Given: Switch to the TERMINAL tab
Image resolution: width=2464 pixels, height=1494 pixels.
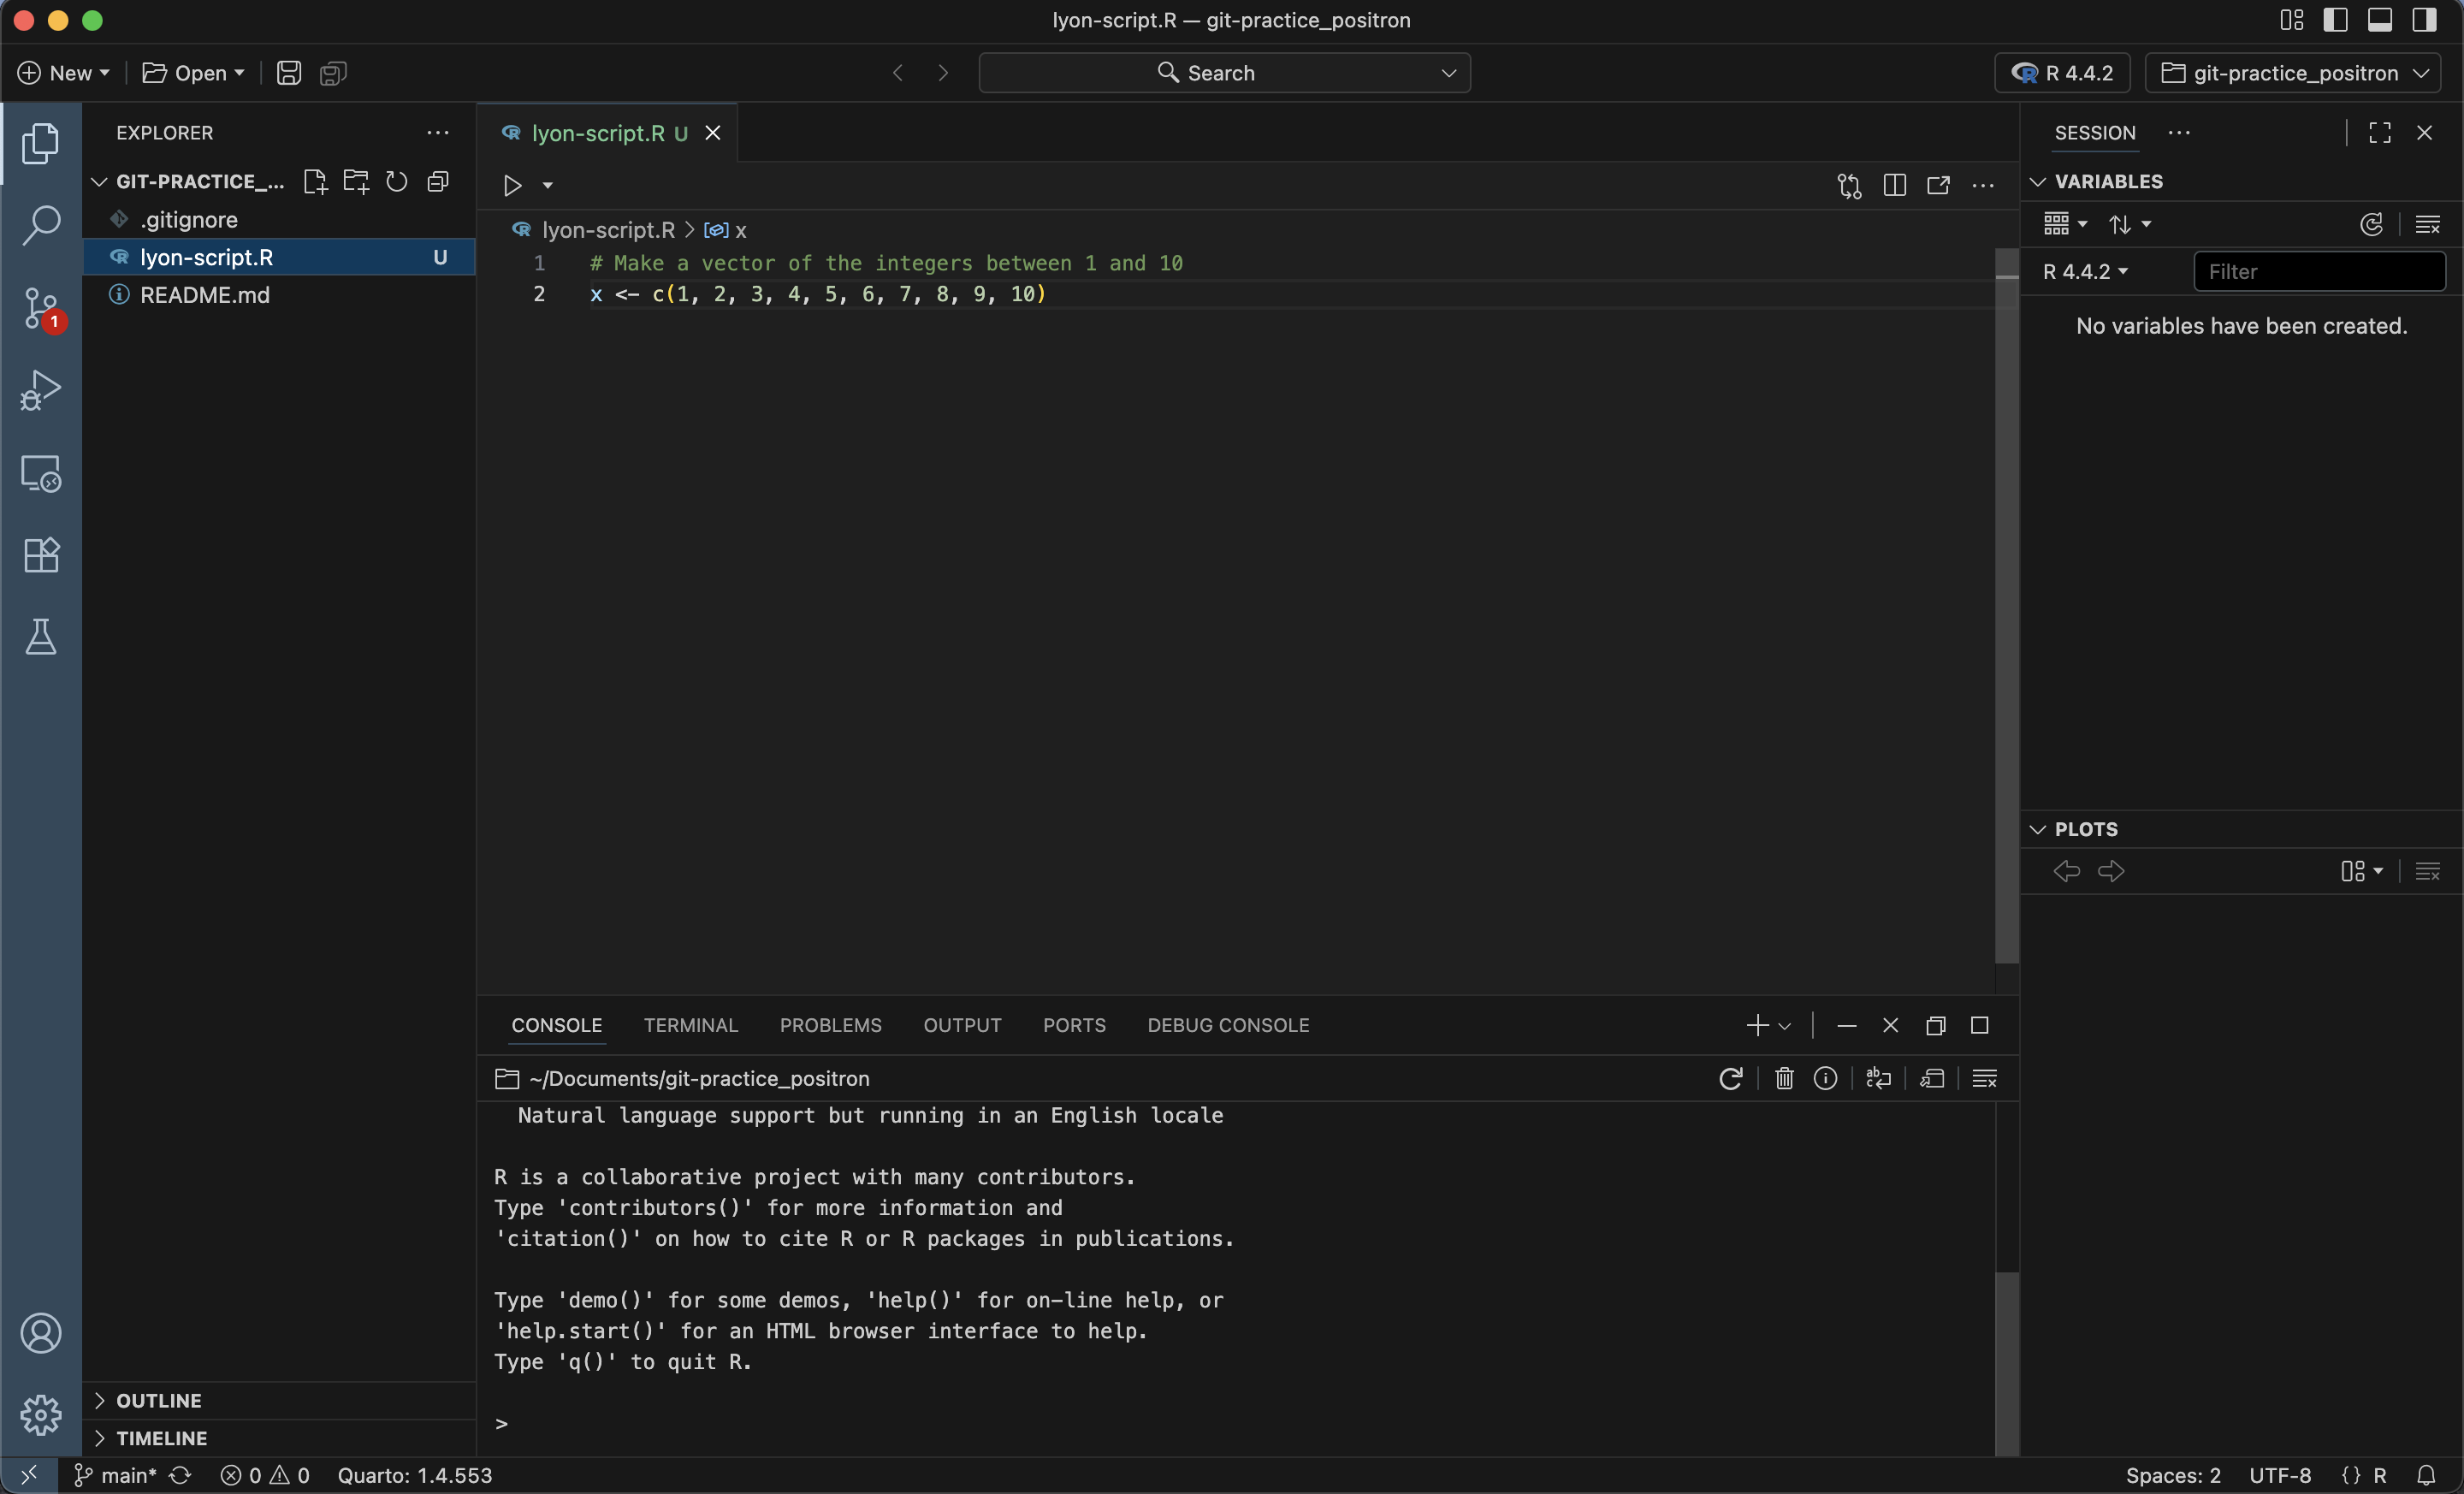Looking at the screenshot, I should (691, 1025).
